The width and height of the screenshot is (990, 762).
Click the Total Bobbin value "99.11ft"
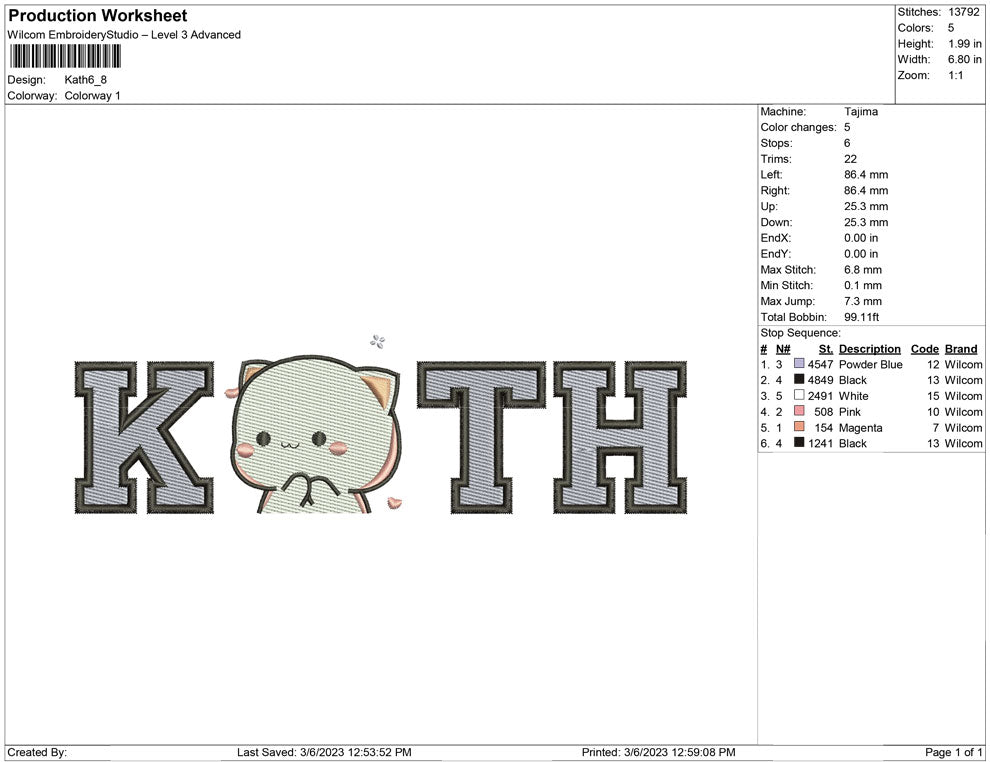click(862, 316)
